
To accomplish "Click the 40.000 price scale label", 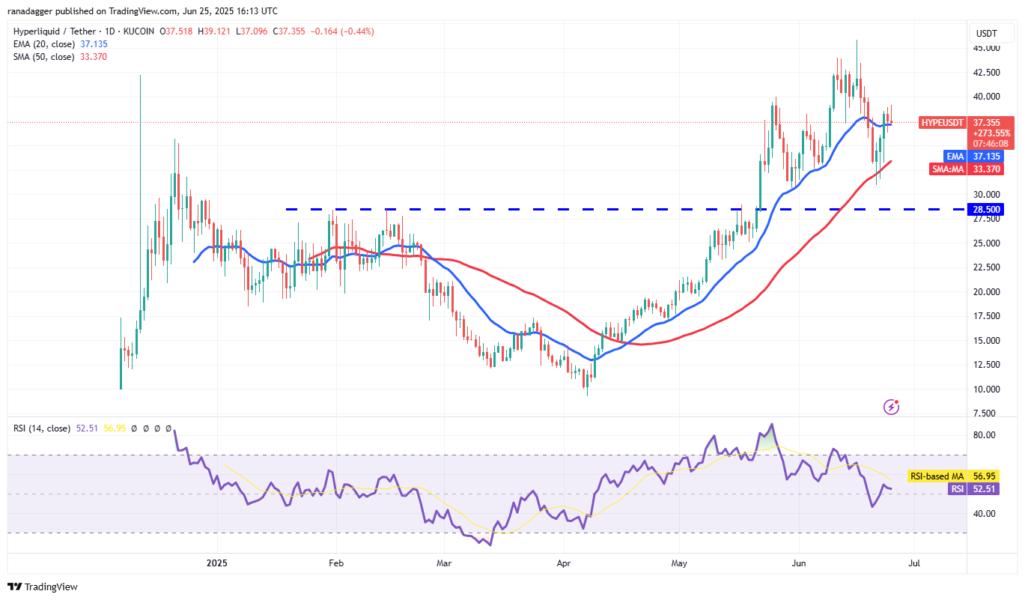I will tap(986, 97).
